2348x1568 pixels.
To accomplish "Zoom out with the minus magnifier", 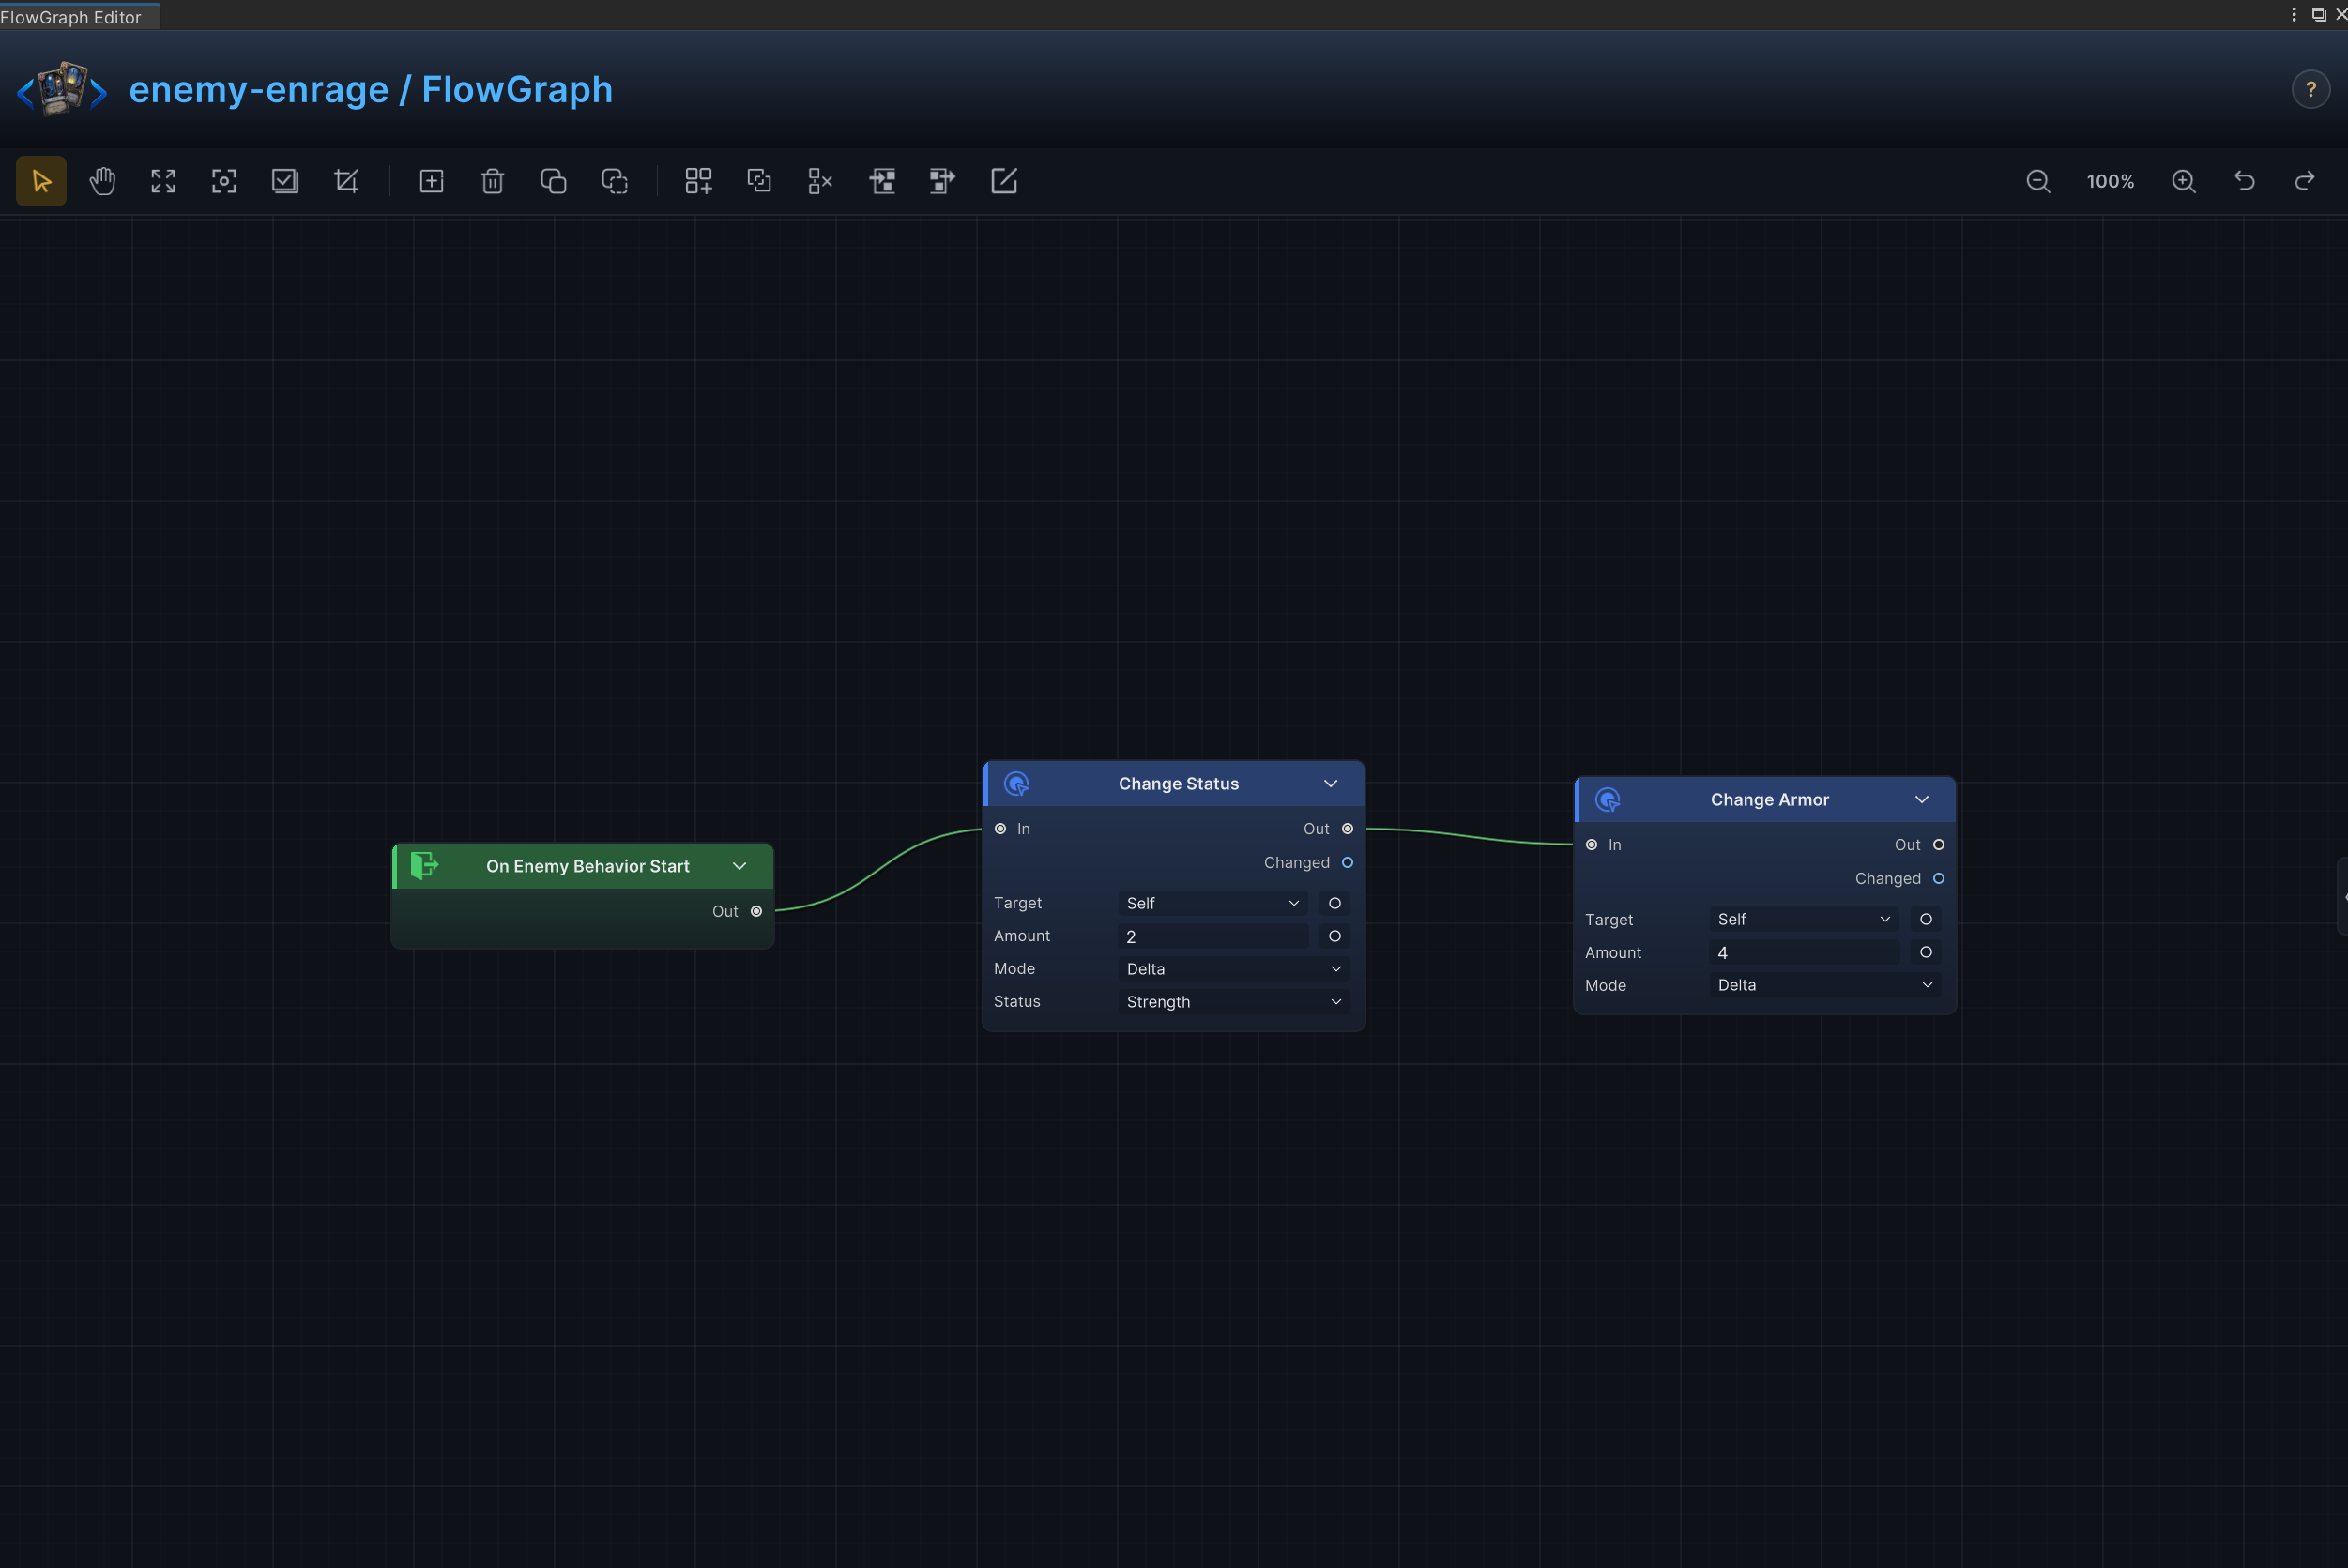I will click(2038, 181).
